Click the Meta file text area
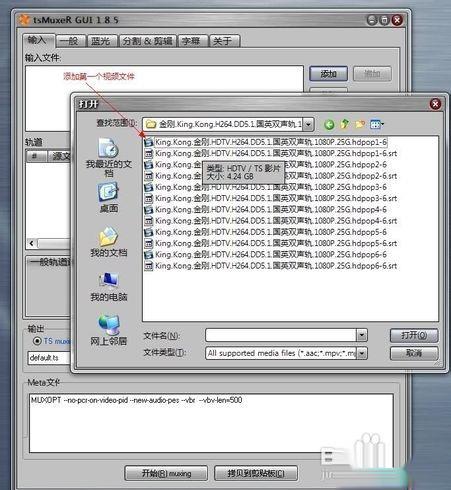The width and height of the screenshot is (451, 490). click(211, 423)
